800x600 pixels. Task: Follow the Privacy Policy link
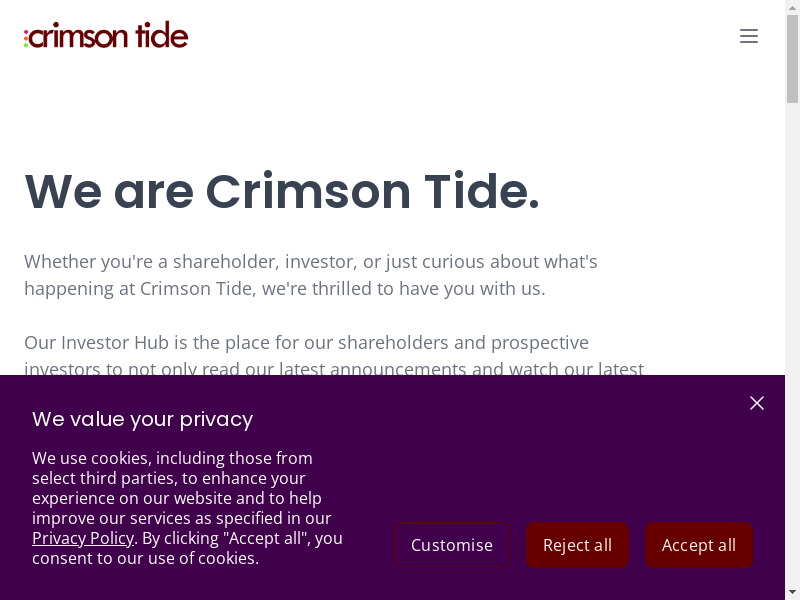[x=83, y=538]
